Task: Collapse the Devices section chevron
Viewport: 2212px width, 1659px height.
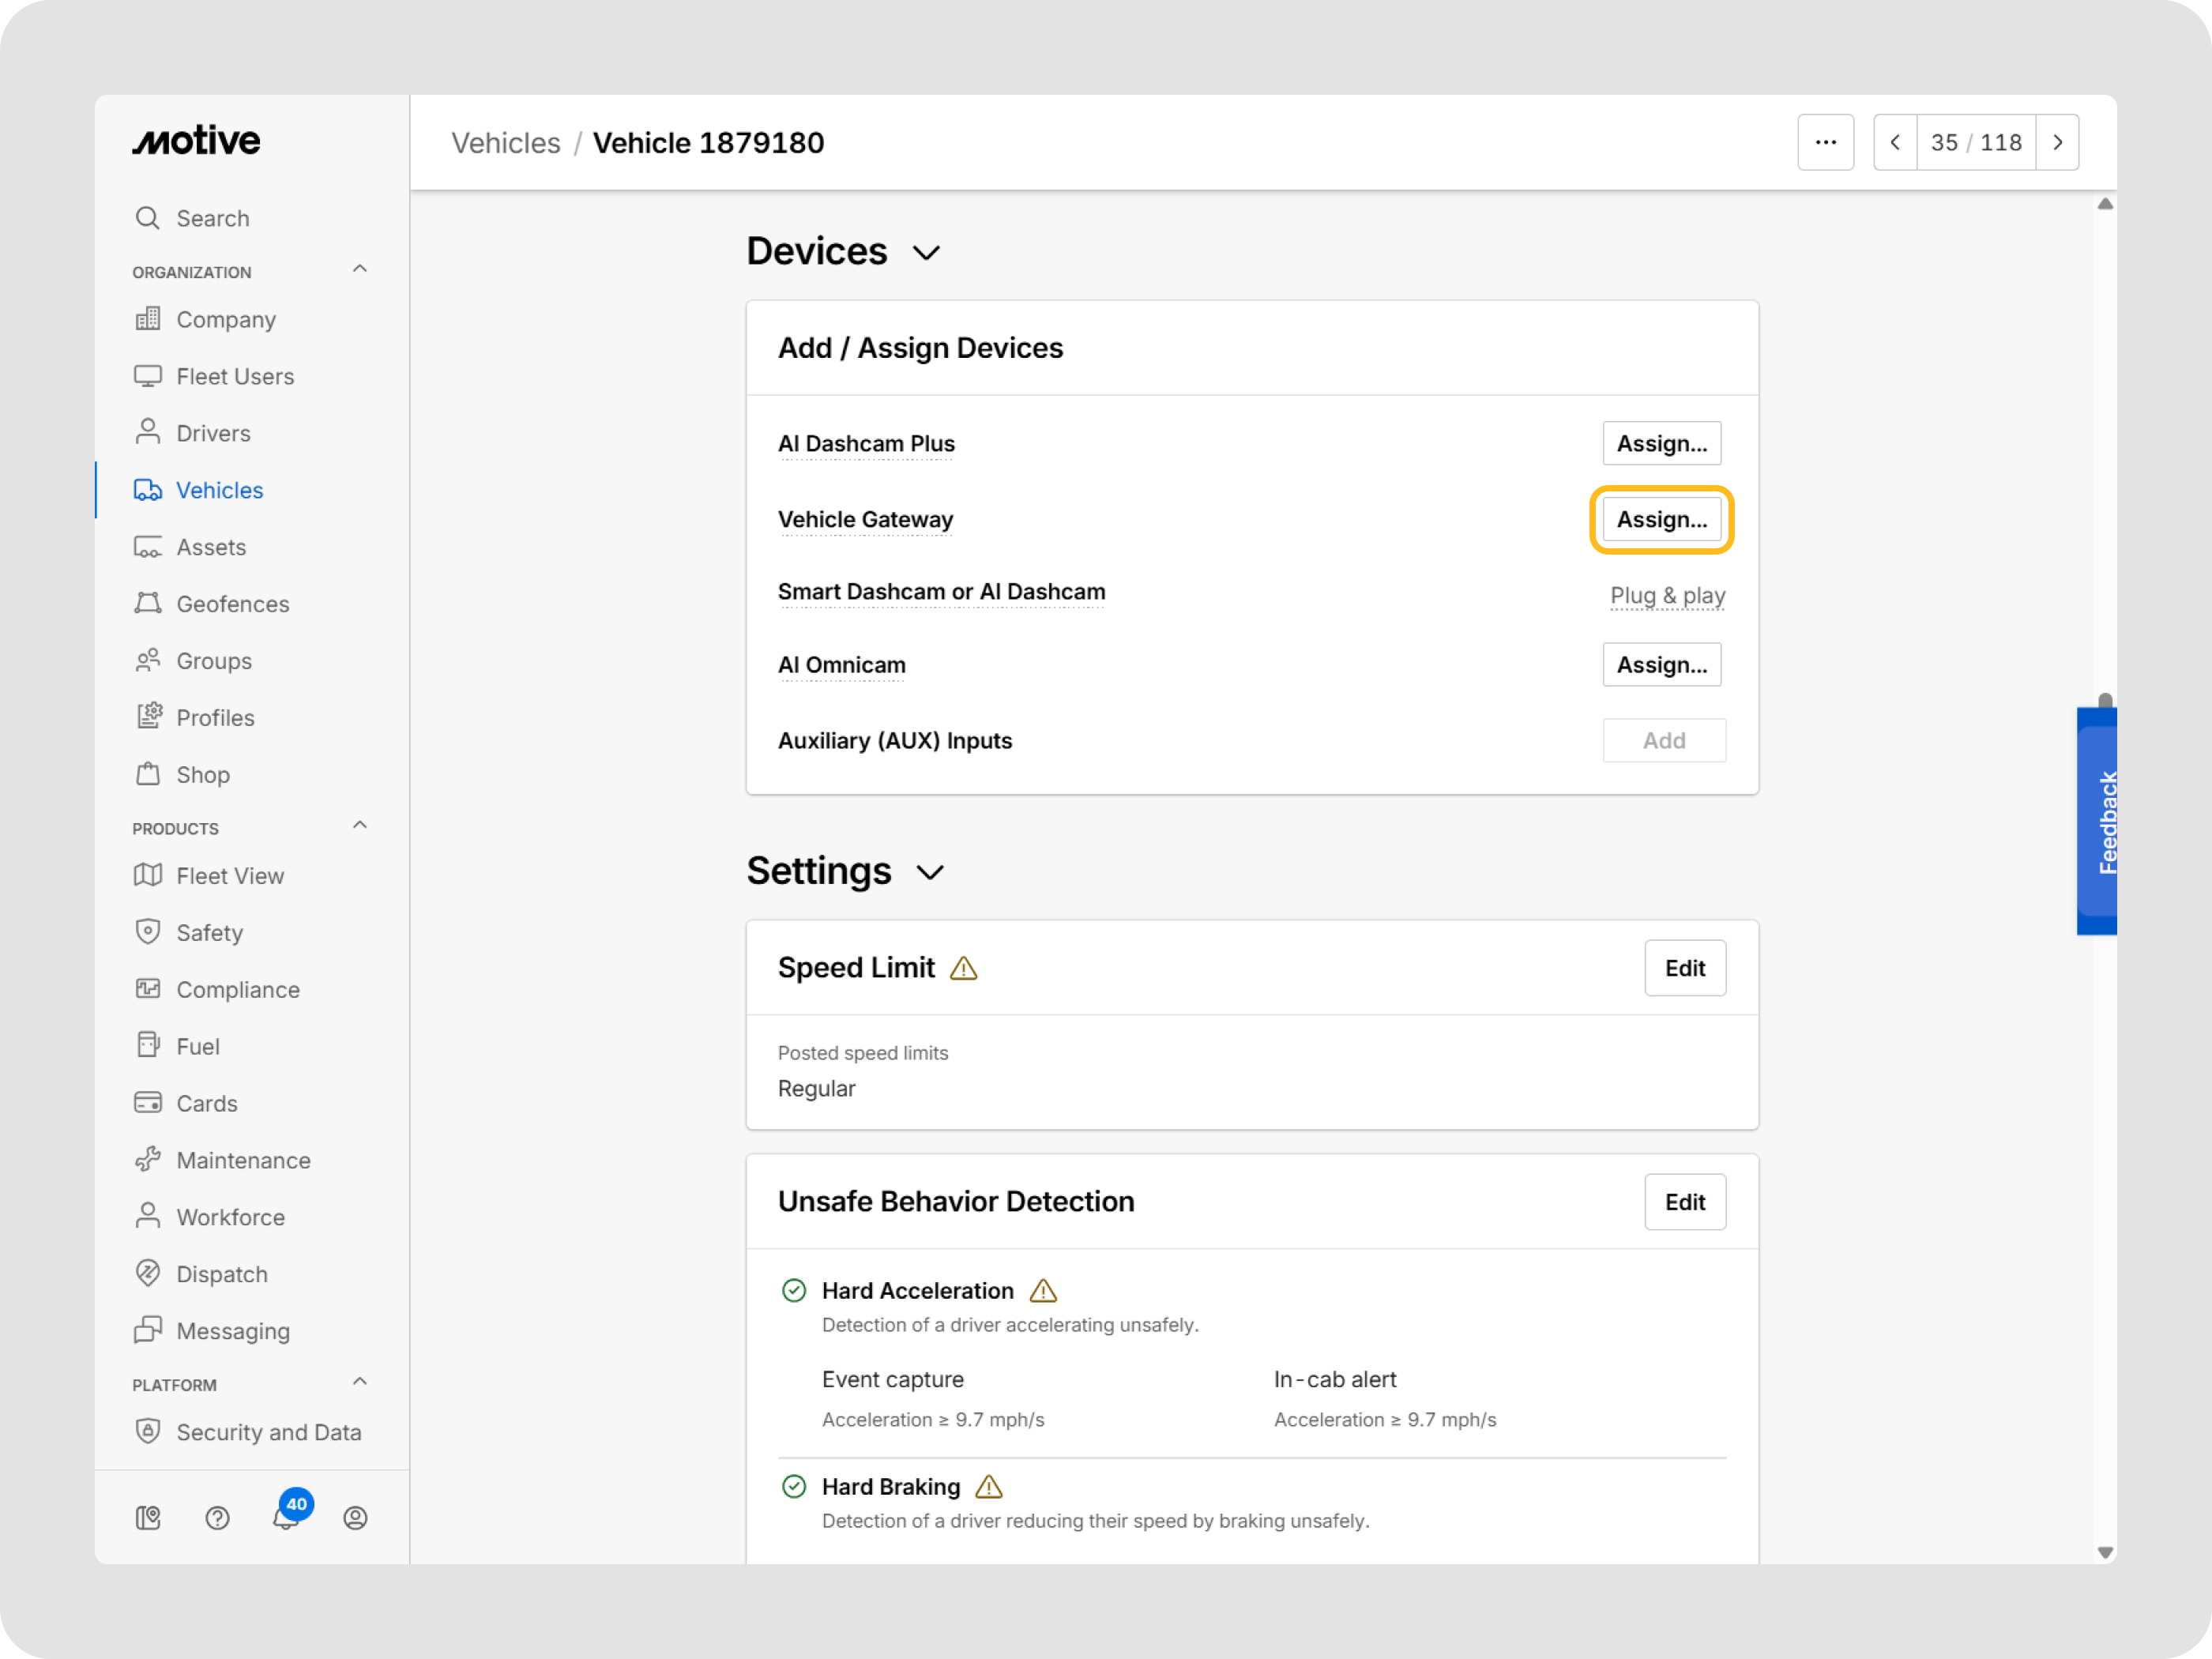Action: point(927,253)
